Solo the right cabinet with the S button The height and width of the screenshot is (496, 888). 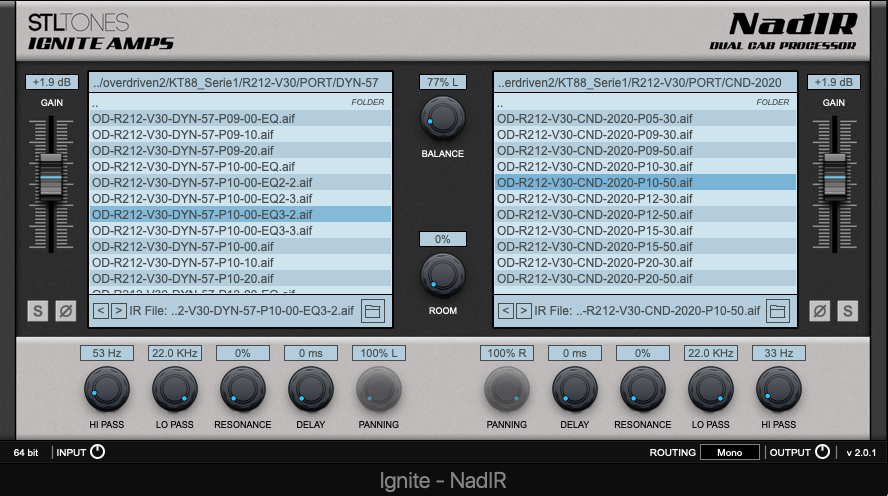848,311
